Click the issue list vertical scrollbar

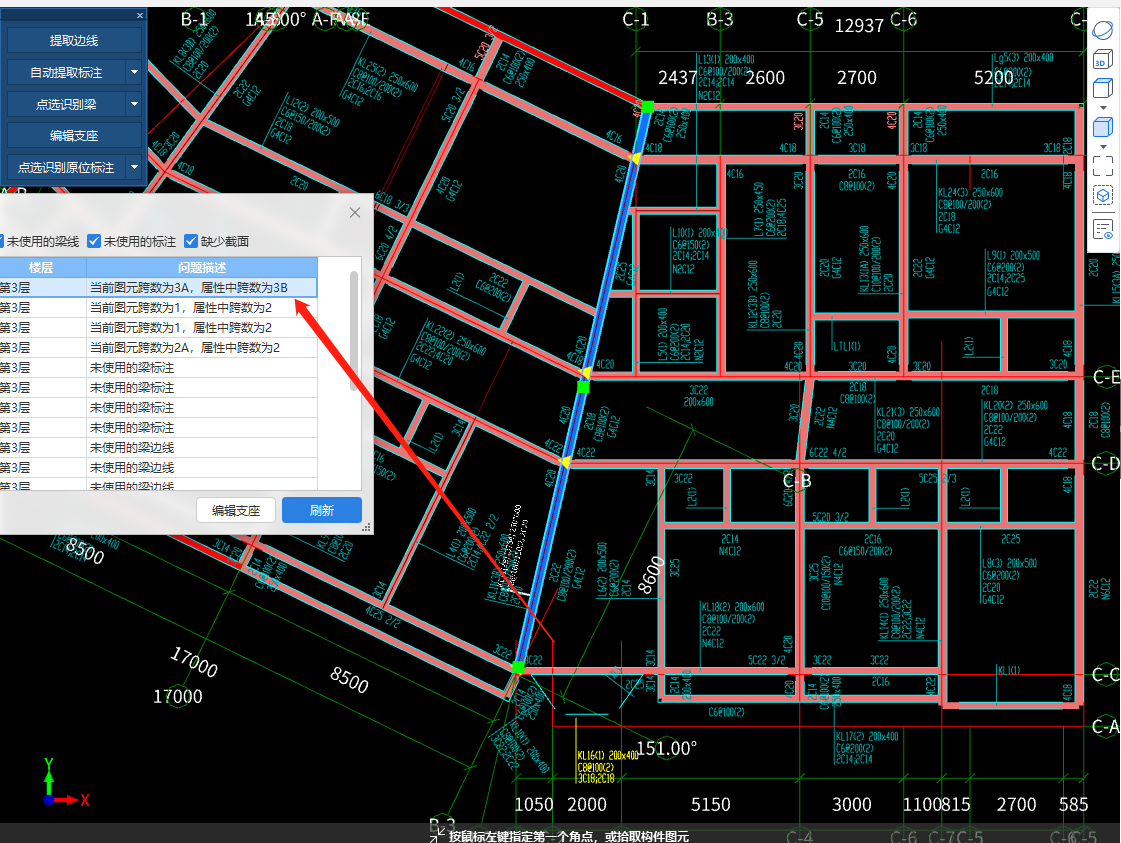(x=353, y=330)
